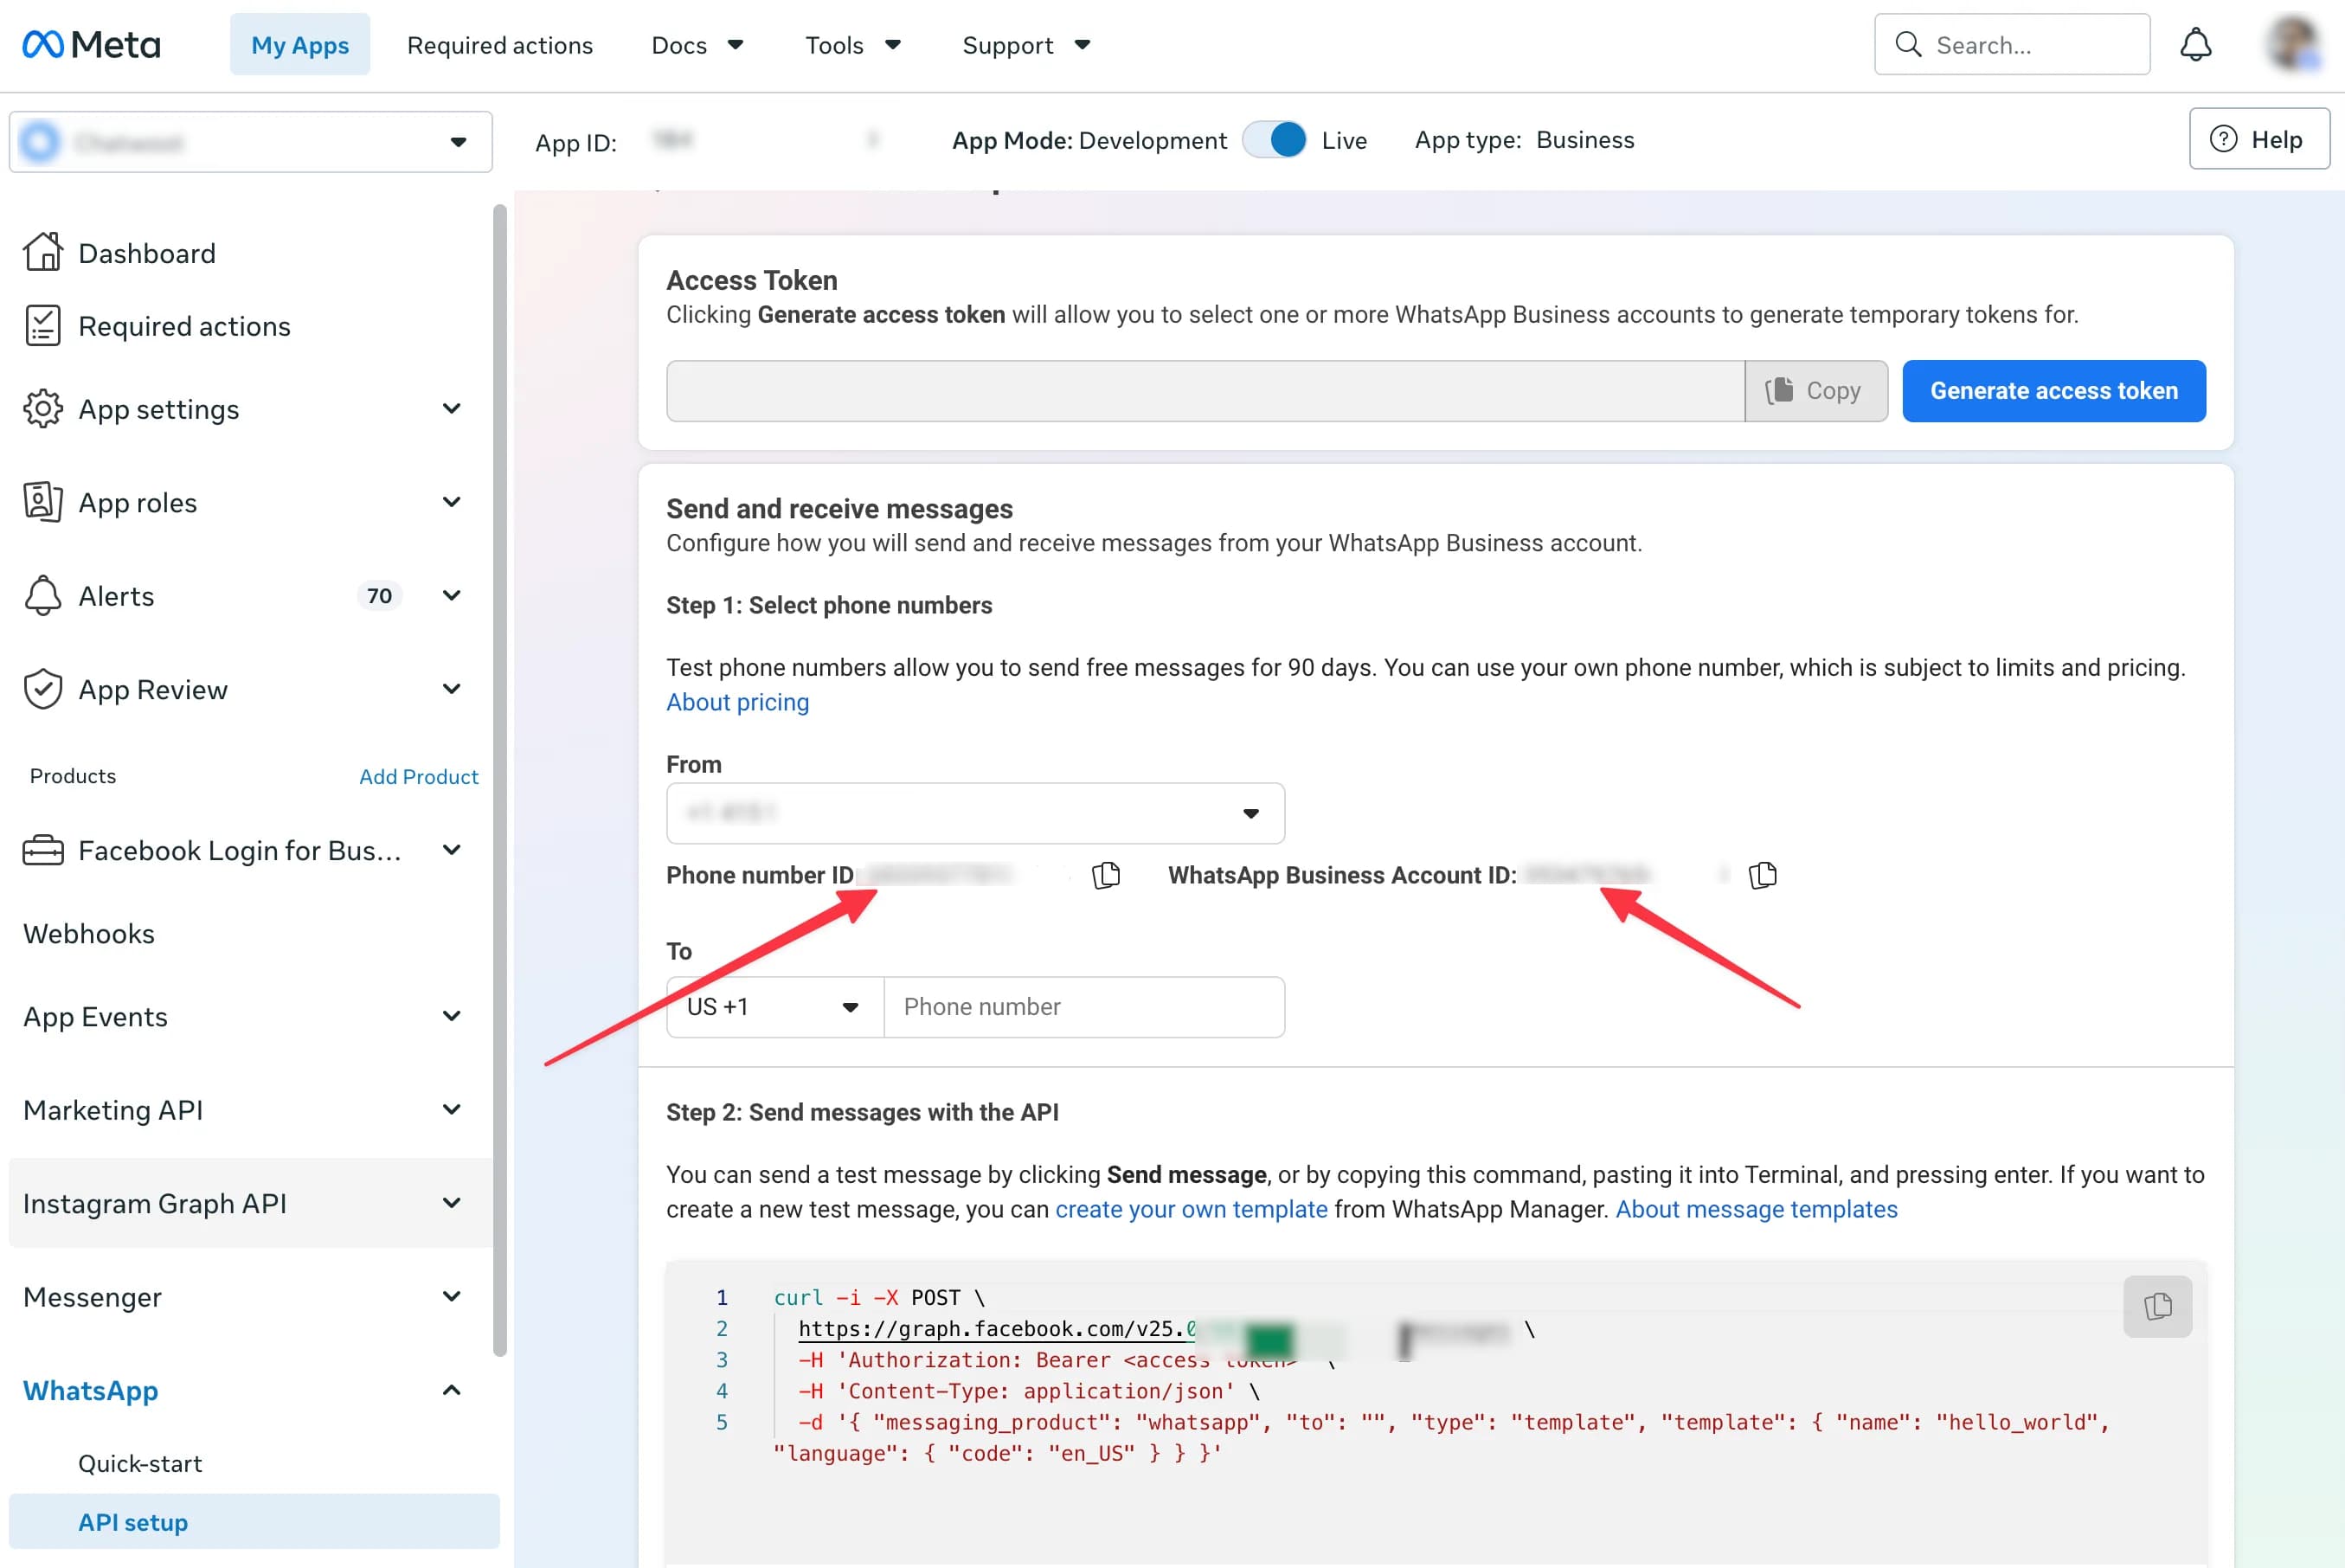
Task: Click the App settings gear icon
Action: click(43, 409)
